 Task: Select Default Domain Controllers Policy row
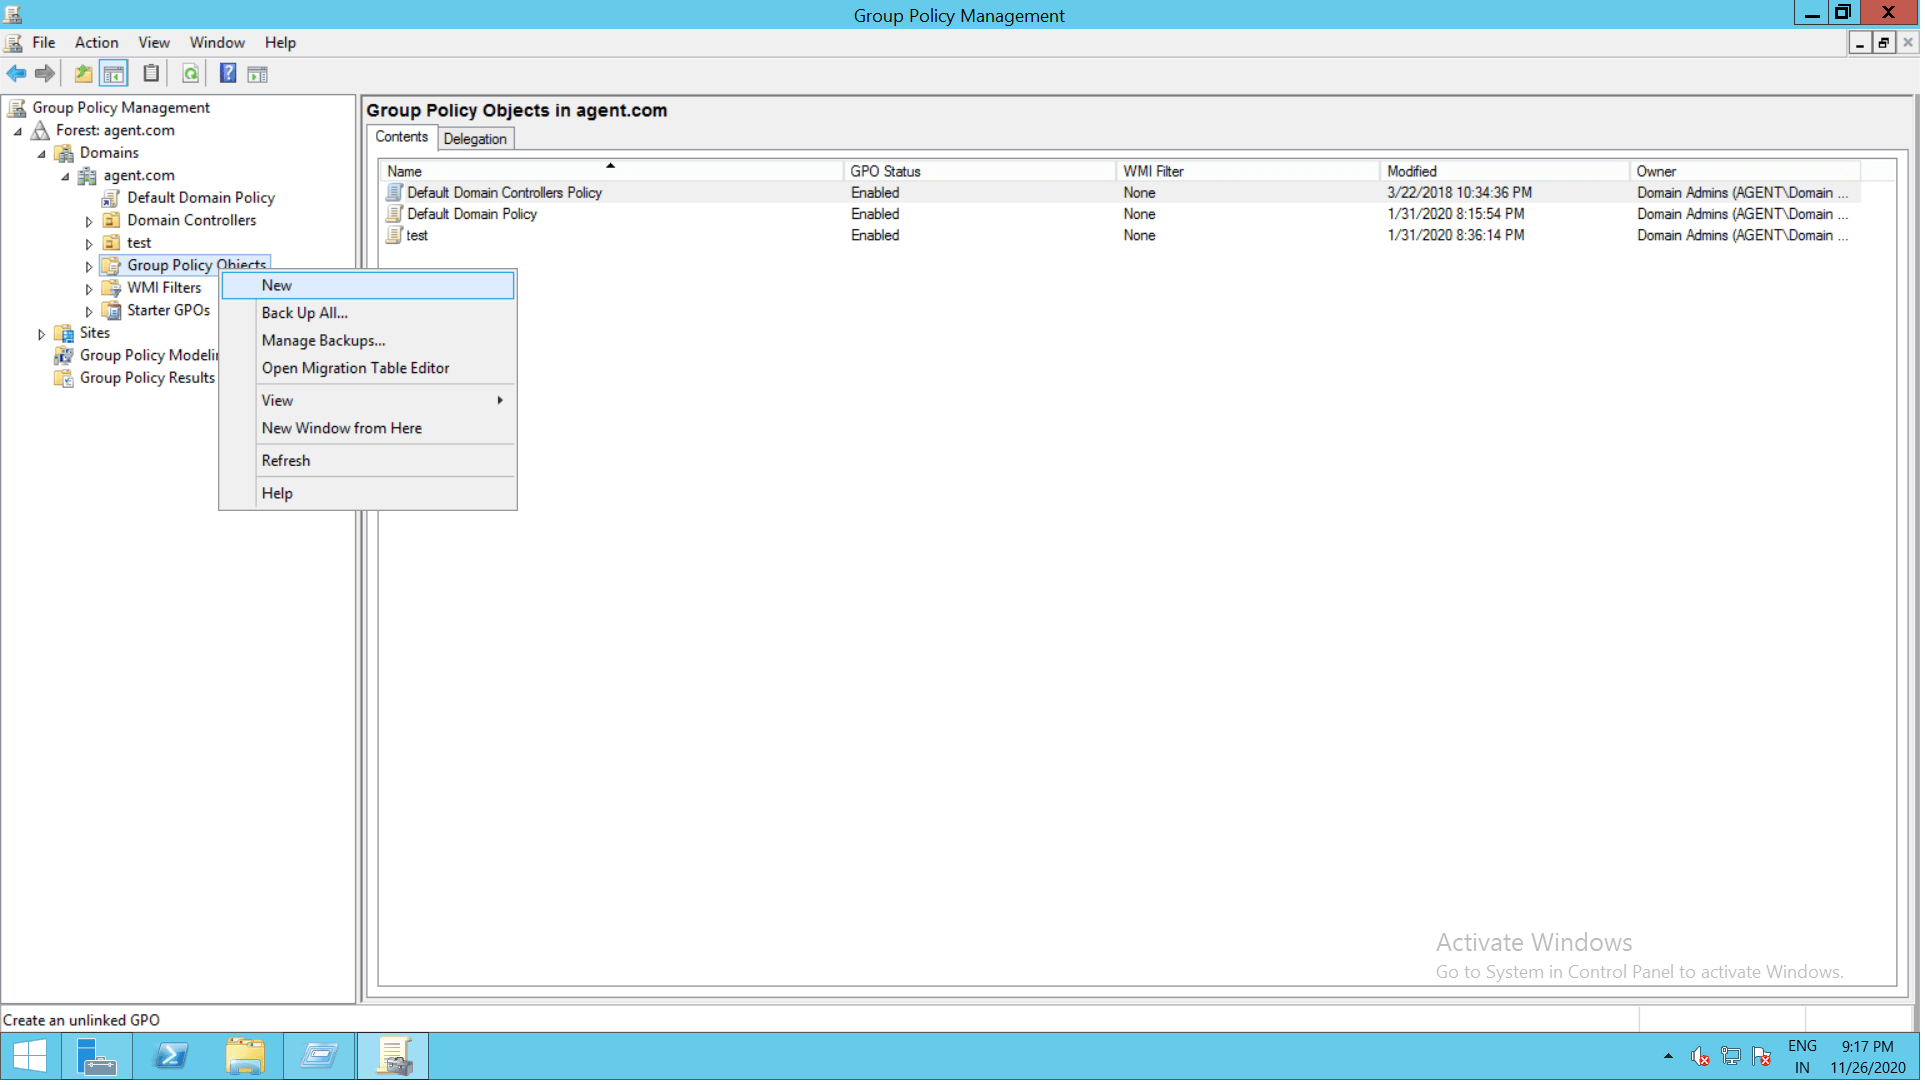(505, 193)
